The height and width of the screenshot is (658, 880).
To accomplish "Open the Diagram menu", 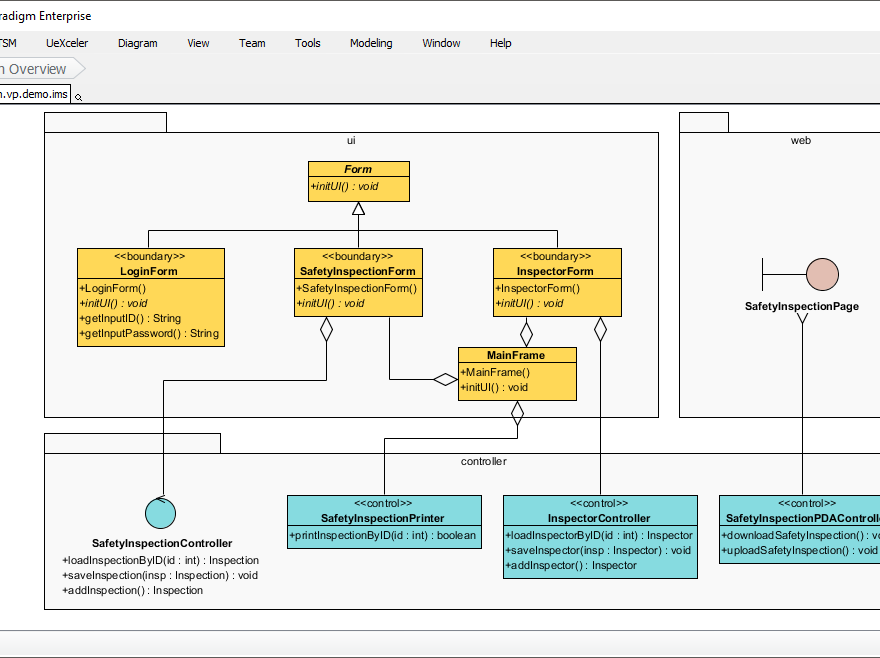I will 137,43.
